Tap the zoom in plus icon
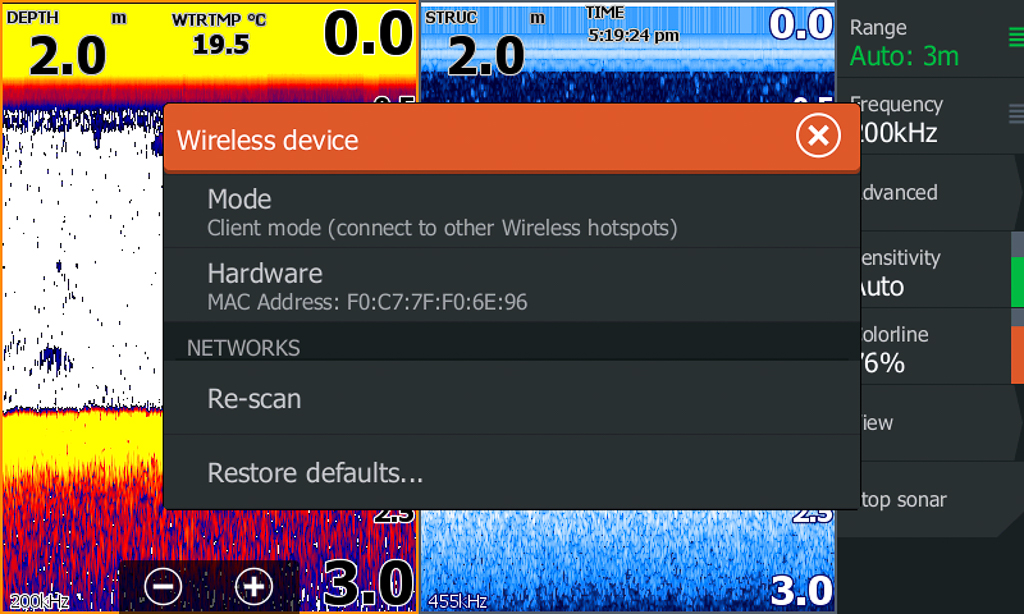Image resolution: width=1024 pixels, height=614 pixels. tap(253, 587)
